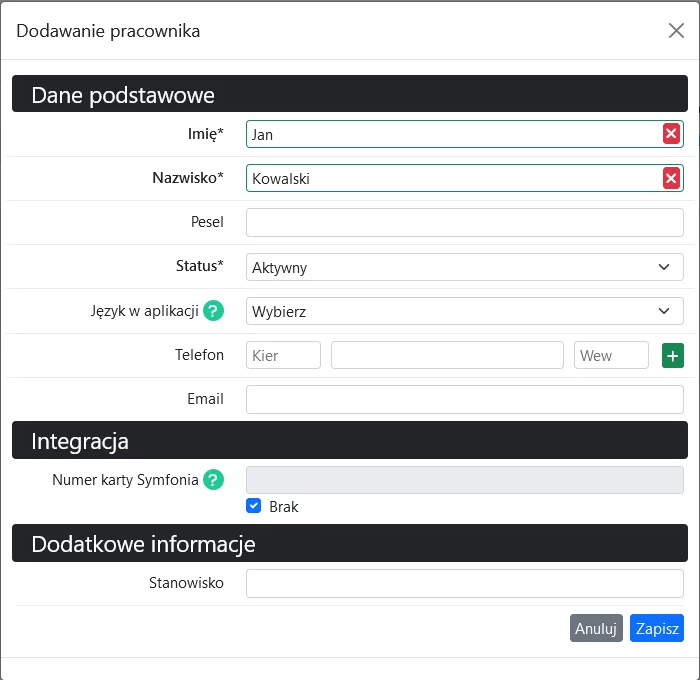Click the Stanowisko text field
700x680 pixels.
(464, 583)
